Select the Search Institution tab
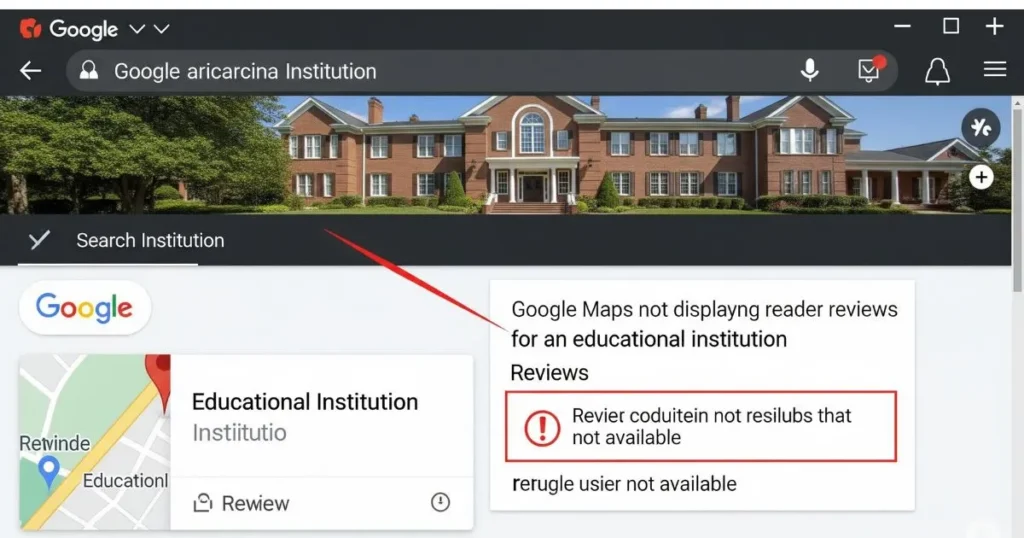 tap(150, 240)
